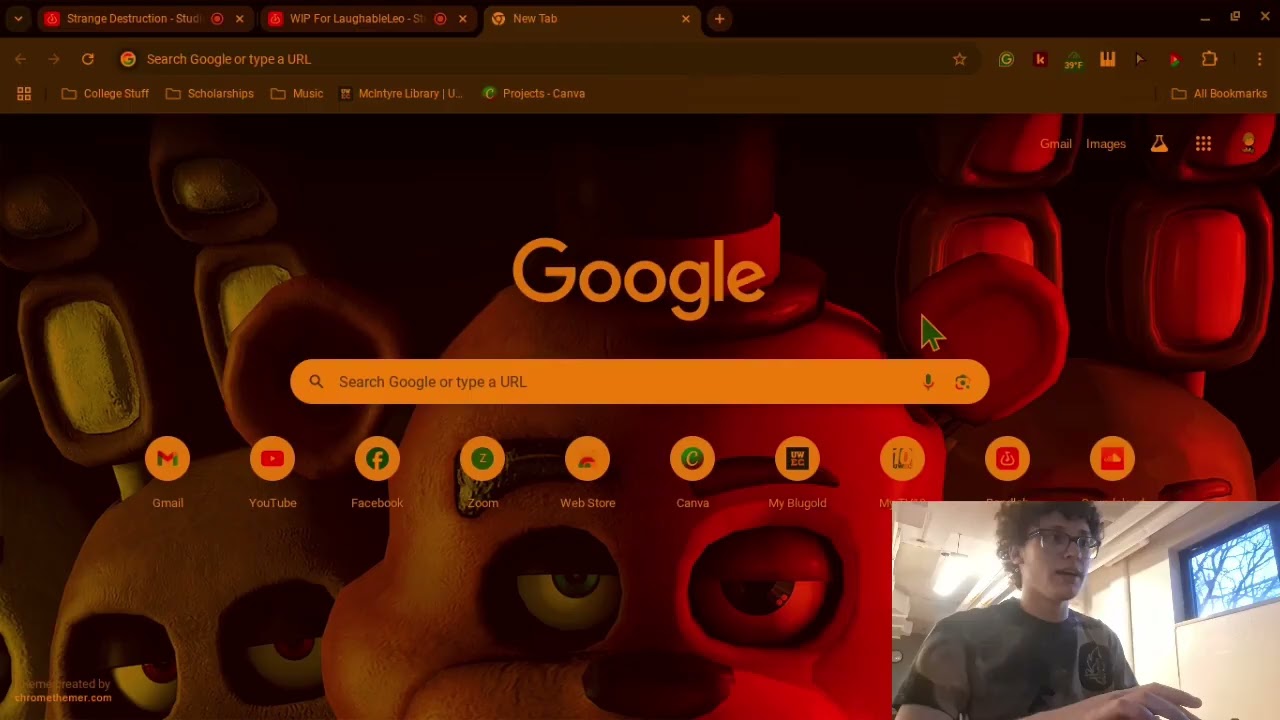Viewport: 1280px width, 720px height.
Task: Follow the Images link near the account icon
Action: [1106, 144]
